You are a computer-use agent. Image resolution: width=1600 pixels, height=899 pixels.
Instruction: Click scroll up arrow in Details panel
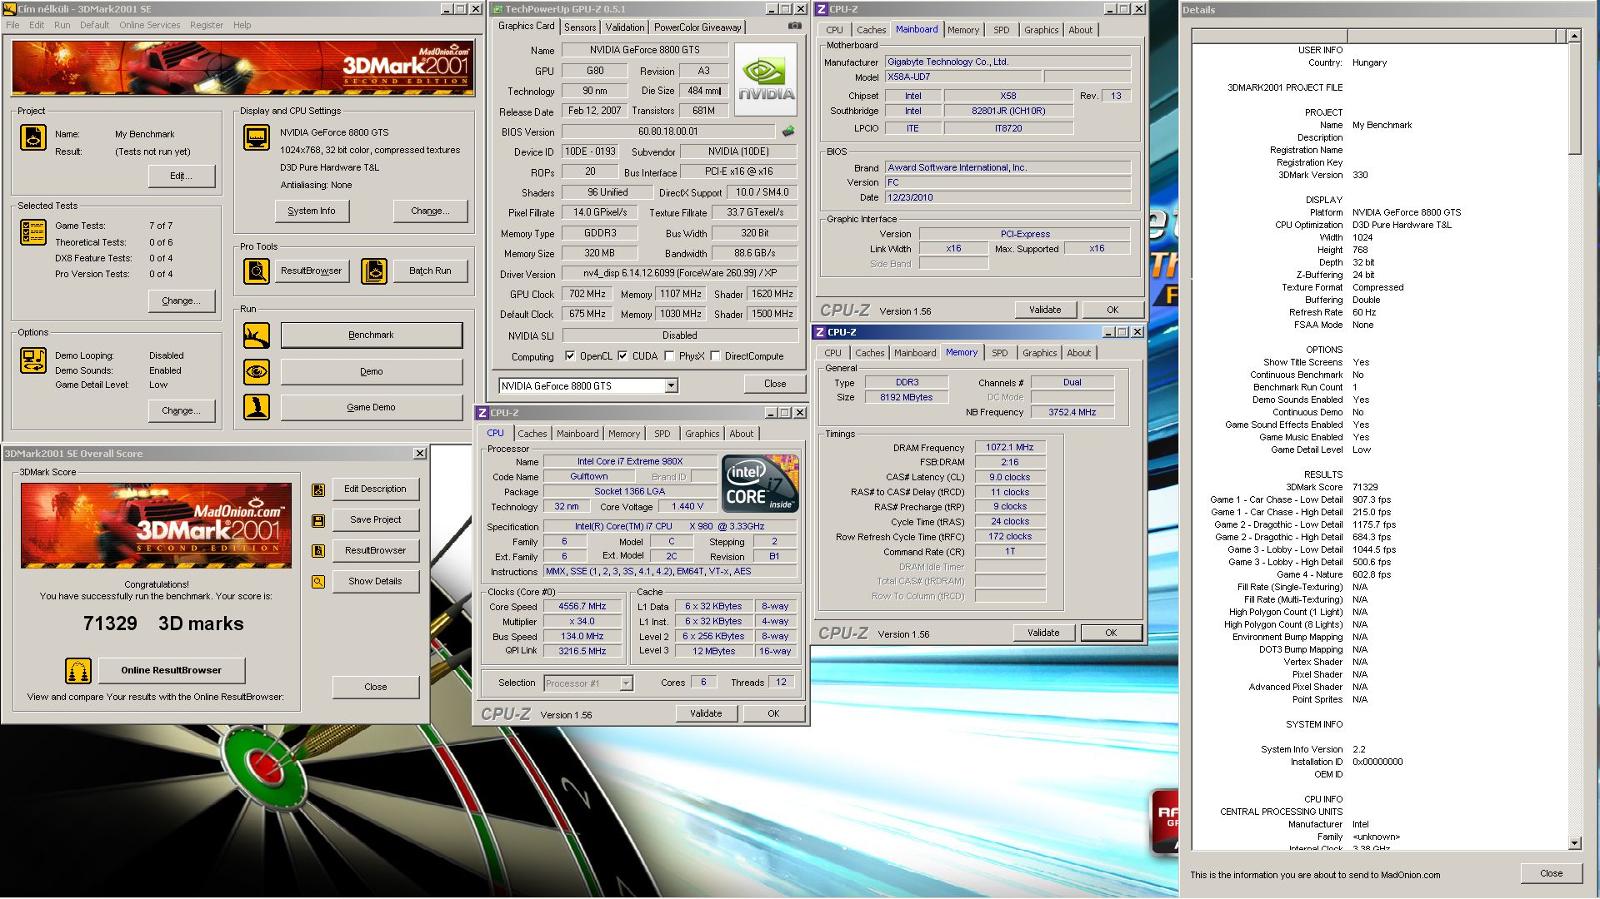(1574, 36)
